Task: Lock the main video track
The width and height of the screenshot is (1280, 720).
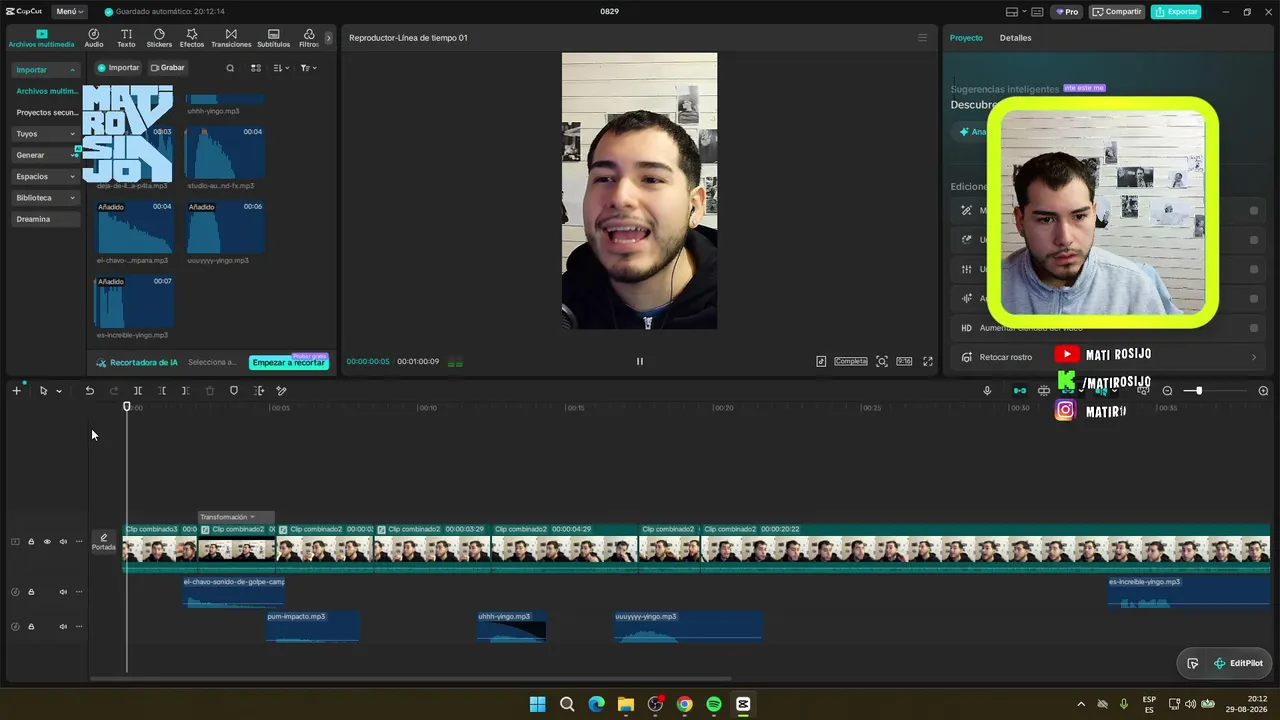Action: pos(31,542)
